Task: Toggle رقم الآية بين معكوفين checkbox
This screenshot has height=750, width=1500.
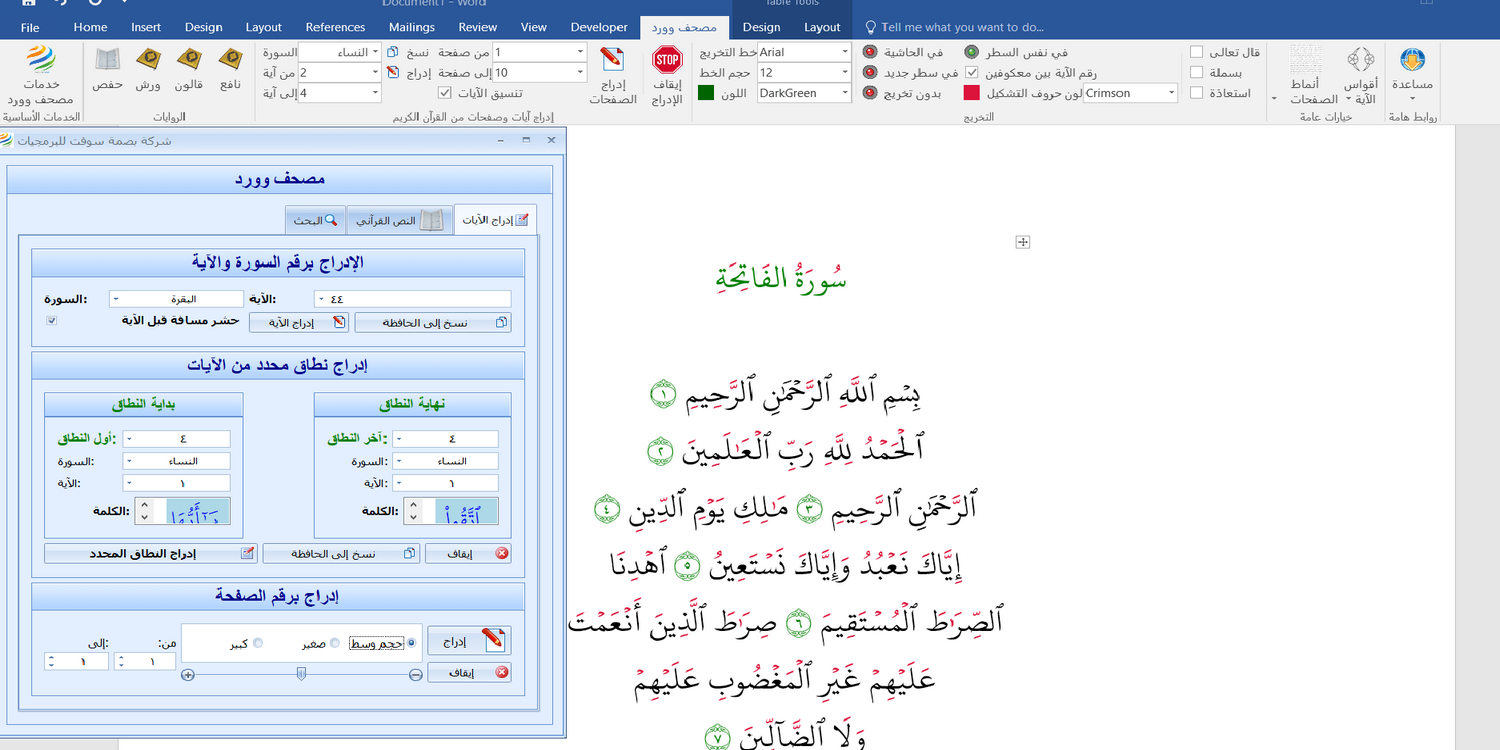Action: point(972,73)
